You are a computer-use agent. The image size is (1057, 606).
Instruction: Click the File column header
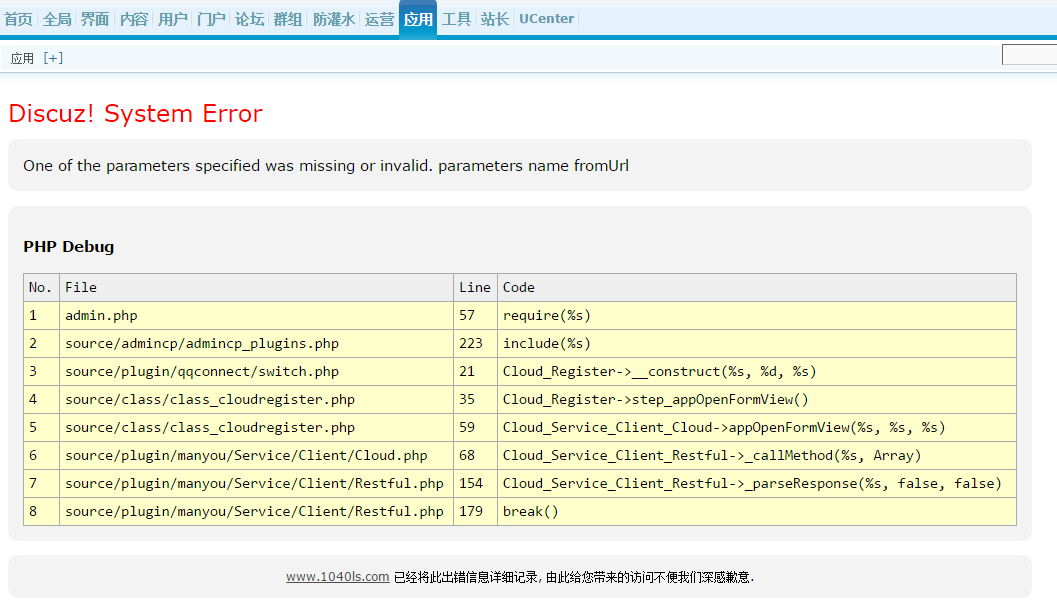pos(256,287)
